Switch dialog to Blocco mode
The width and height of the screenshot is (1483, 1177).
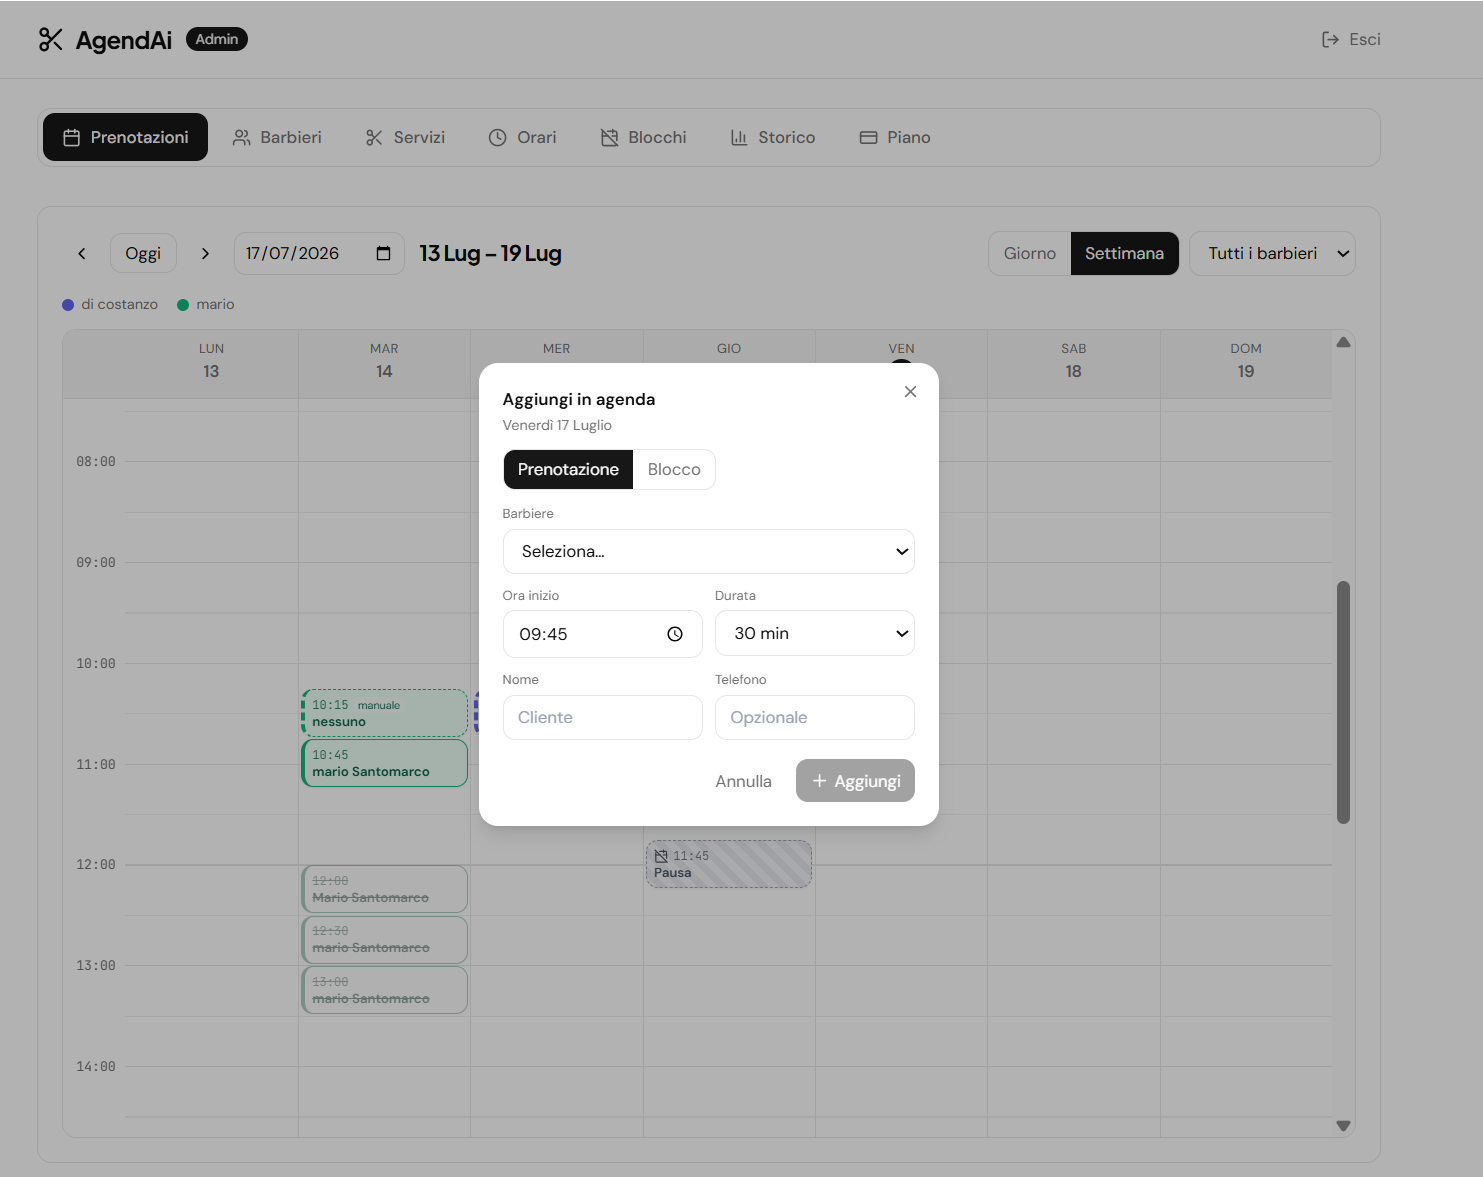pos(674,469)
